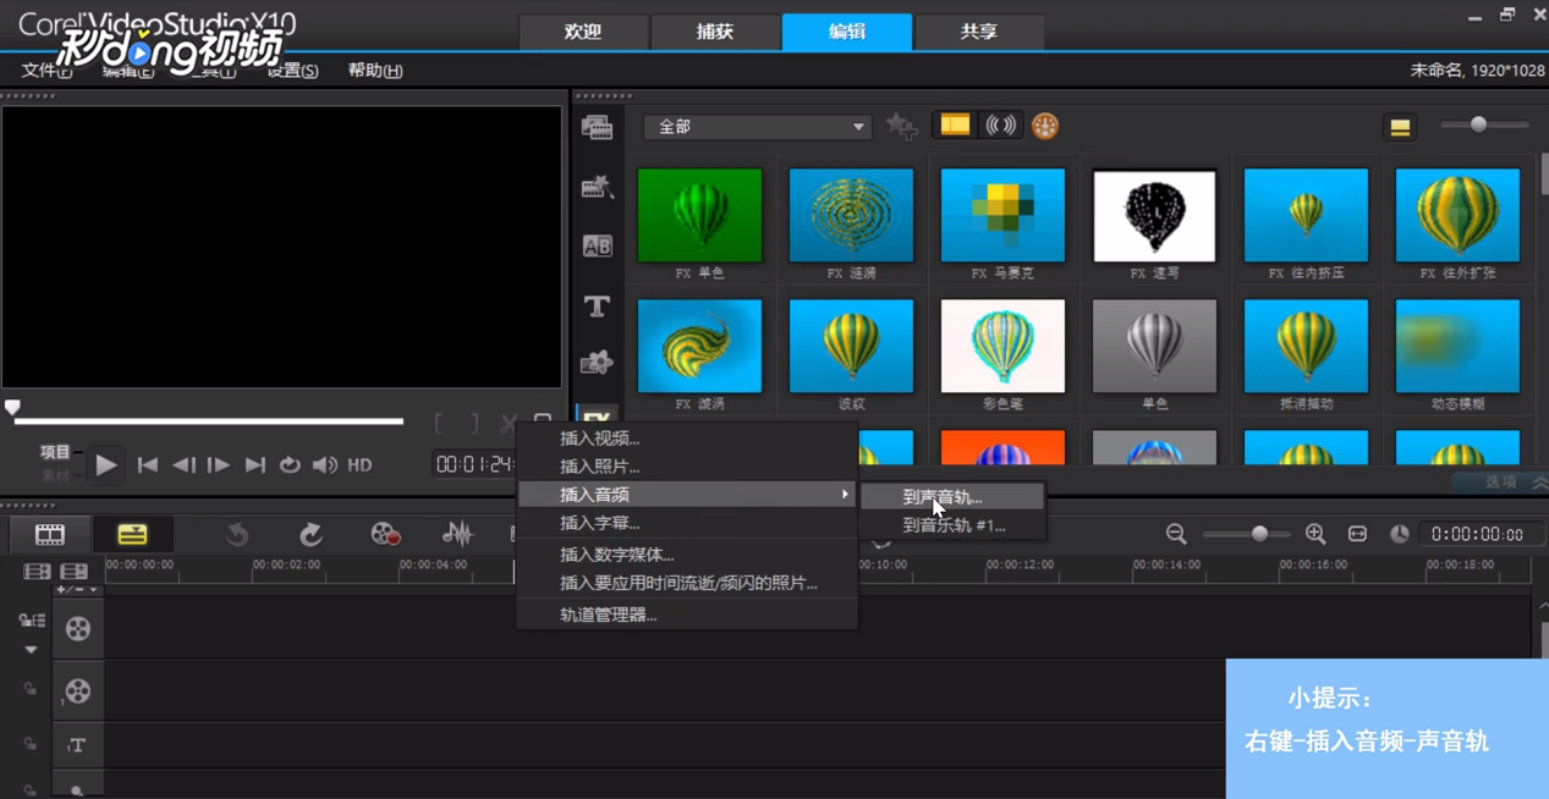Adjust the thumbnail size slider
The image size is (1549, 799).
click(1478, 124)
